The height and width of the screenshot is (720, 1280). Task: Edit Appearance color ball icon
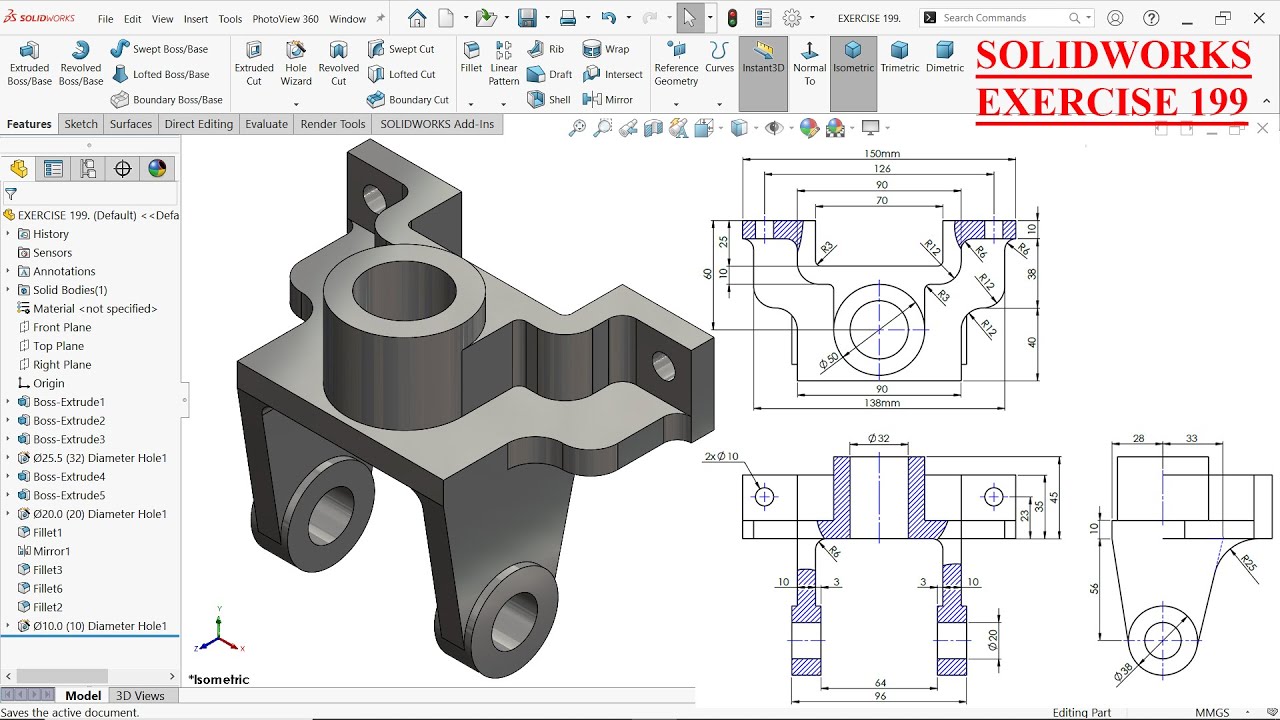(x=809, y=128)
